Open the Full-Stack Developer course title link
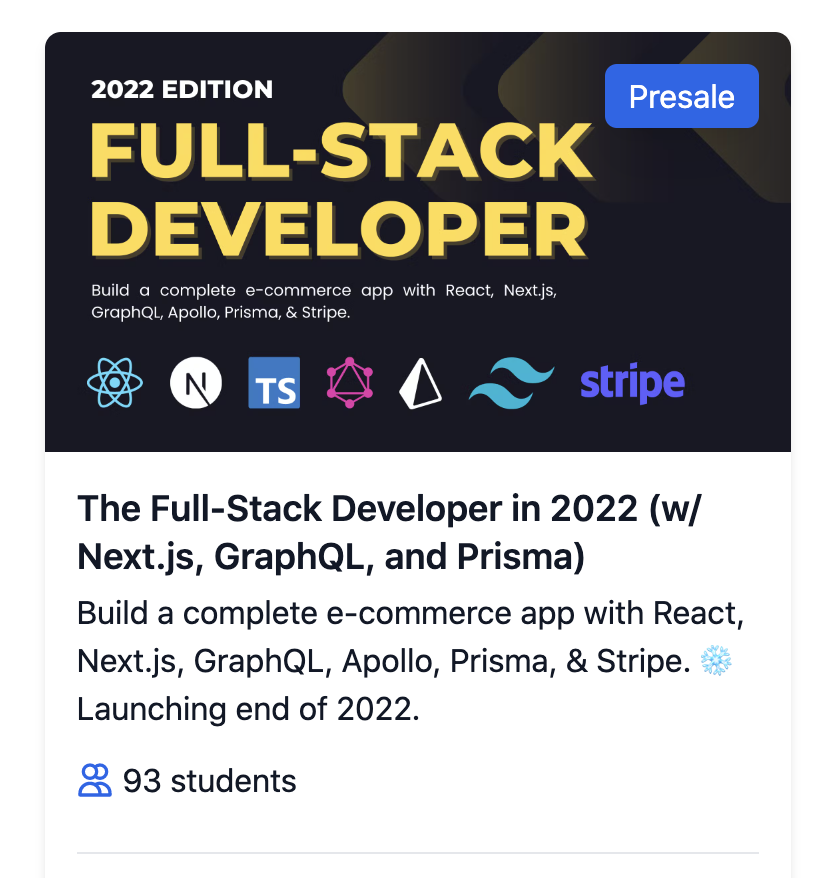 tap(389, 533)
